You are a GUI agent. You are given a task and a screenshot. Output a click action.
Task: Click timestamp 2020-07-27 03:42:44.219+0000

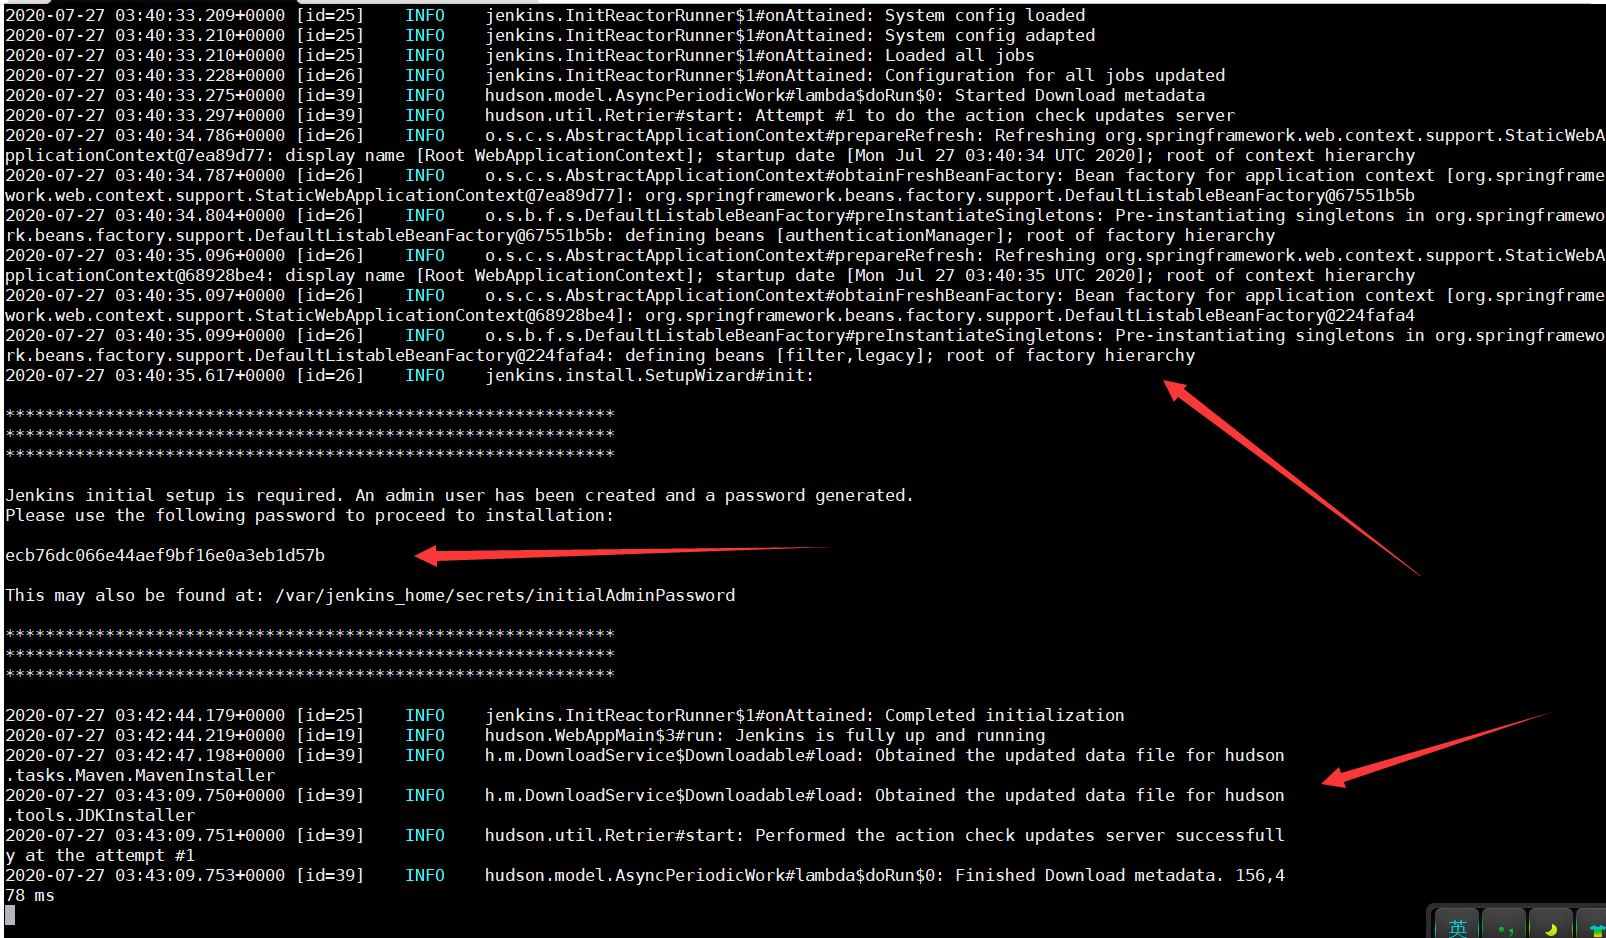click(145, 735)
